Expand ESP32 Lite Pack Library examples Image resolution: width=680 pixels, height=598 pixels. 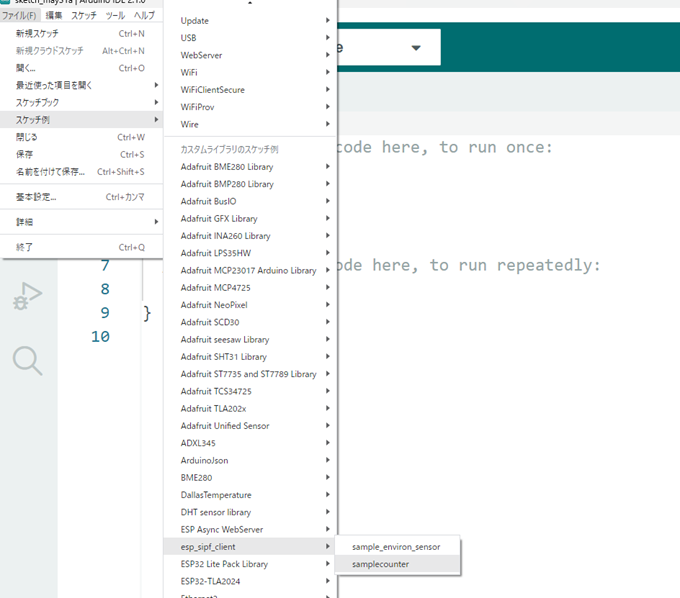pos(250,564)
